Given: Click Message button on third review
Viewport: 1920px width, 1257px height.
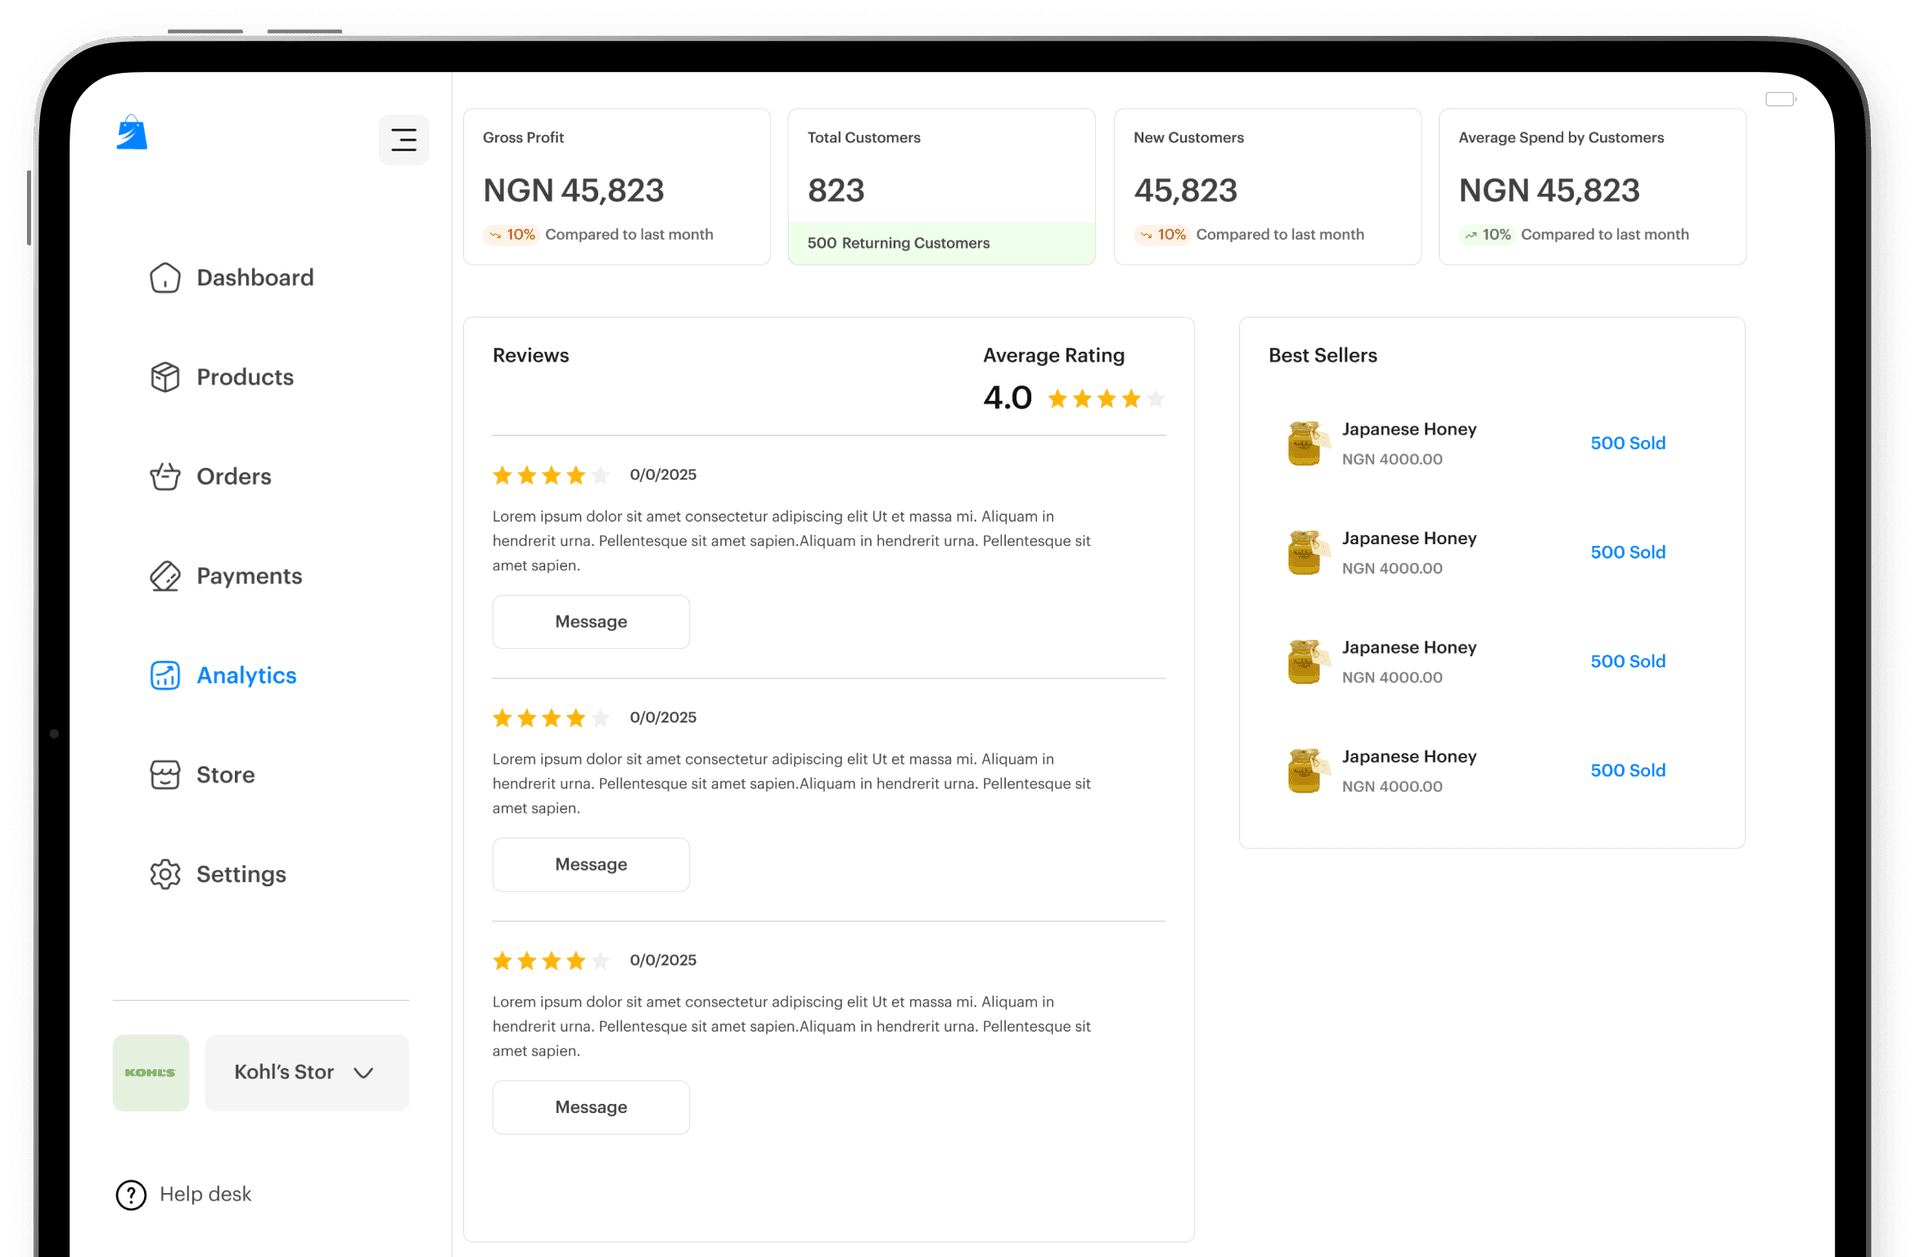Looking at the screenshot, I should (590, 1107).
